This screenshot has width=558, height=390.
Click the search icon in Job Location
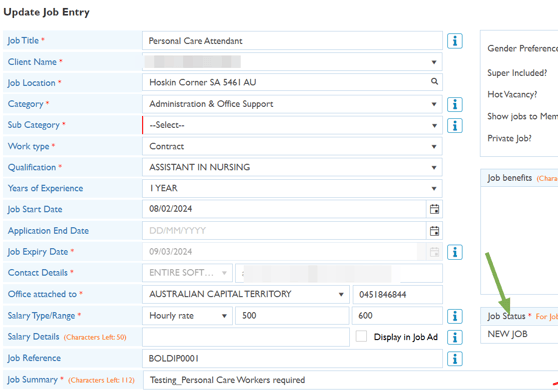pyautogui.click(x=434, y=81)
